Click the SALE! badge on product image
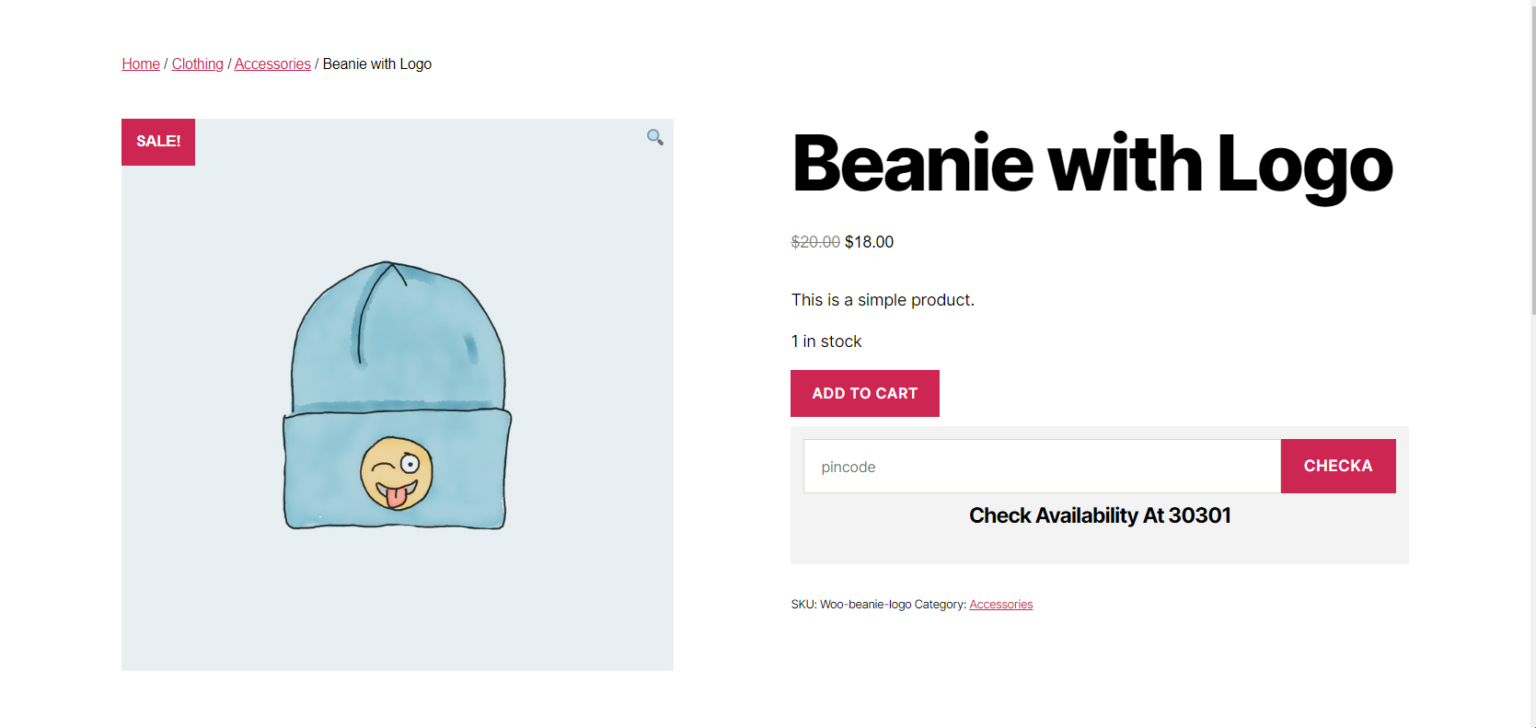Viewport: 1536px width, 728px height. click(158, 141)
